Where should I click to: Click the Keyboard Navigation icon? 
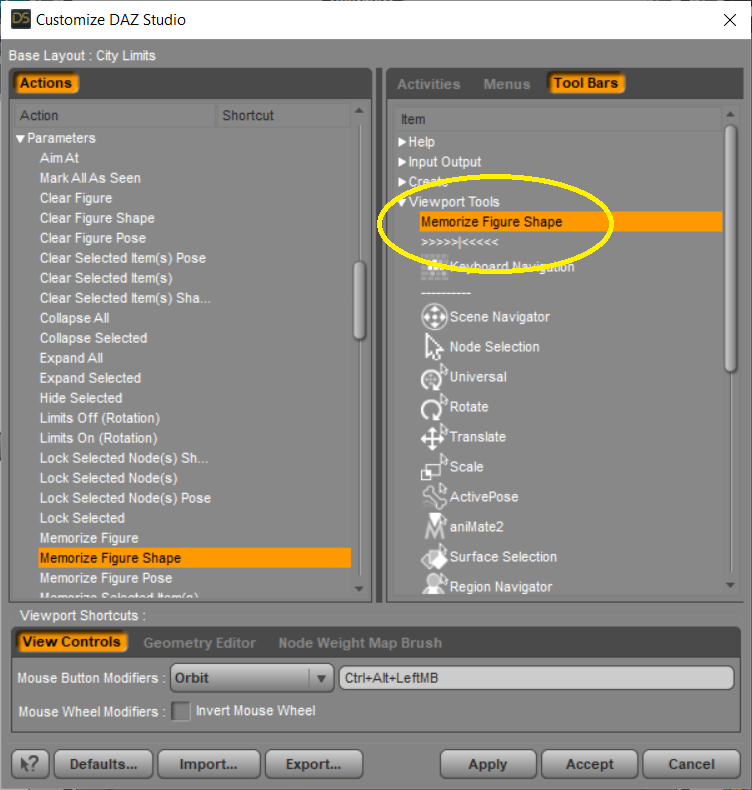click(x=434, y=267)
